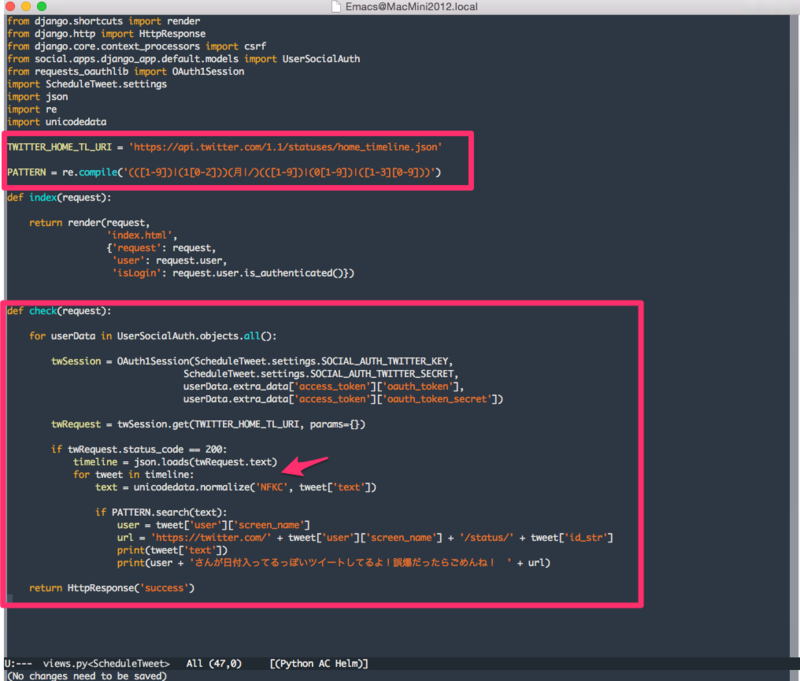Click the 'import unicodedata' line
This screenshot has width=800, height=681.
[x=57, y=122]
